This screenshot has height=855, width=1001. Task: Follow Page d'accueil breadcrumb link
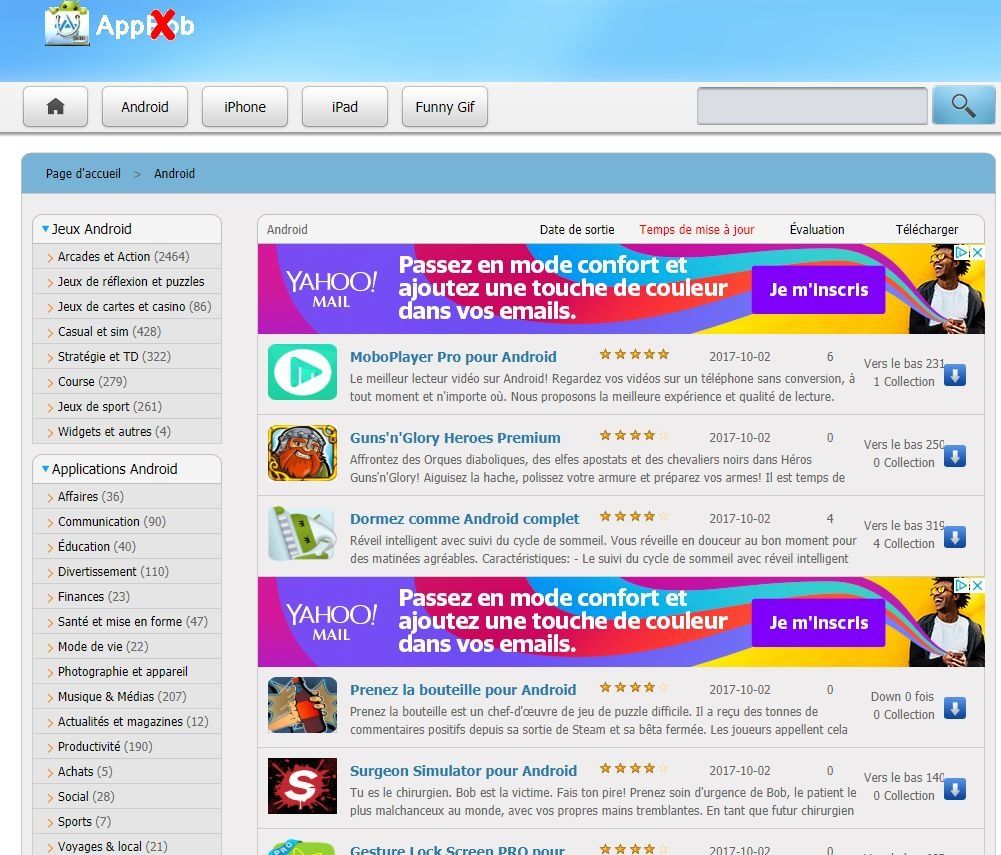point(83,174)
